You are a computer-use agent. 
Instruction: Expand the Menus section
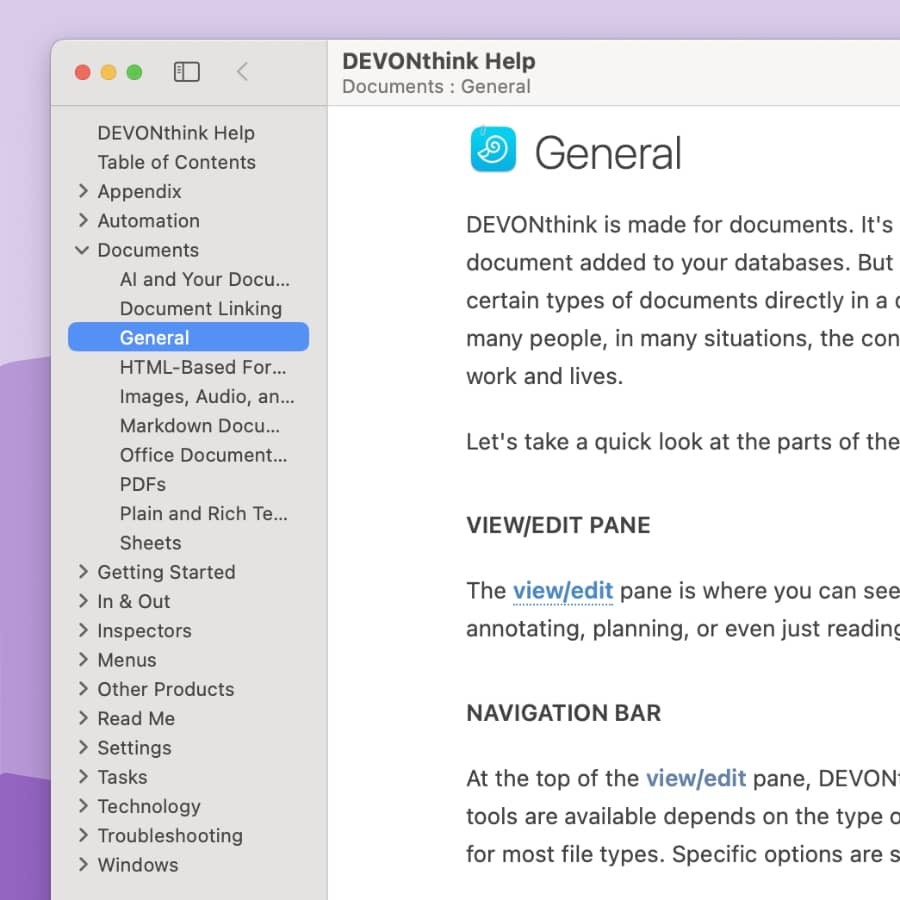83,660
